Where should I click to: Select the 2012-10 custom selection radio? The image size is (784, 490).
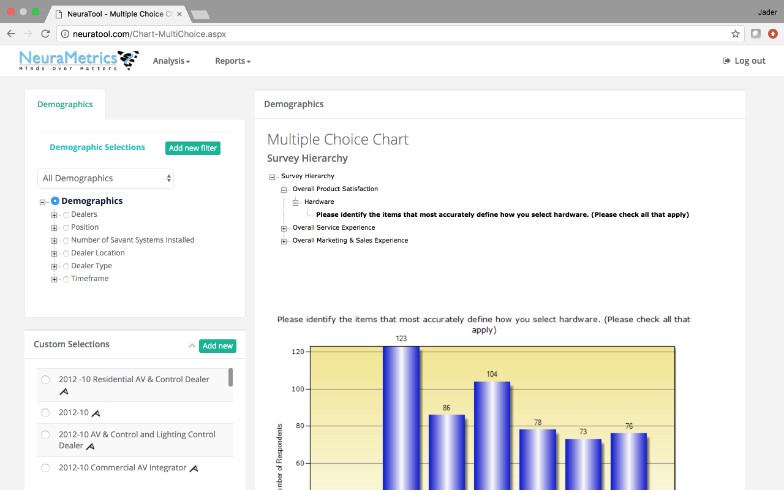click(46, 412)
